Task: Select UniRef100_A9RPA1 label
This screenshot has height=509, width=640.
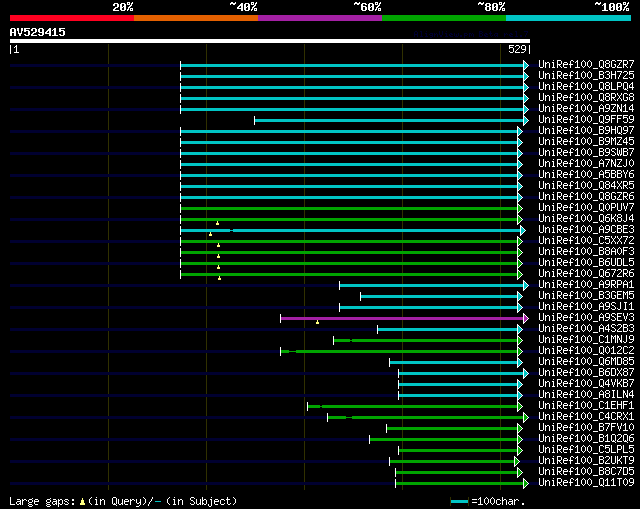Action: coord(586,285)
